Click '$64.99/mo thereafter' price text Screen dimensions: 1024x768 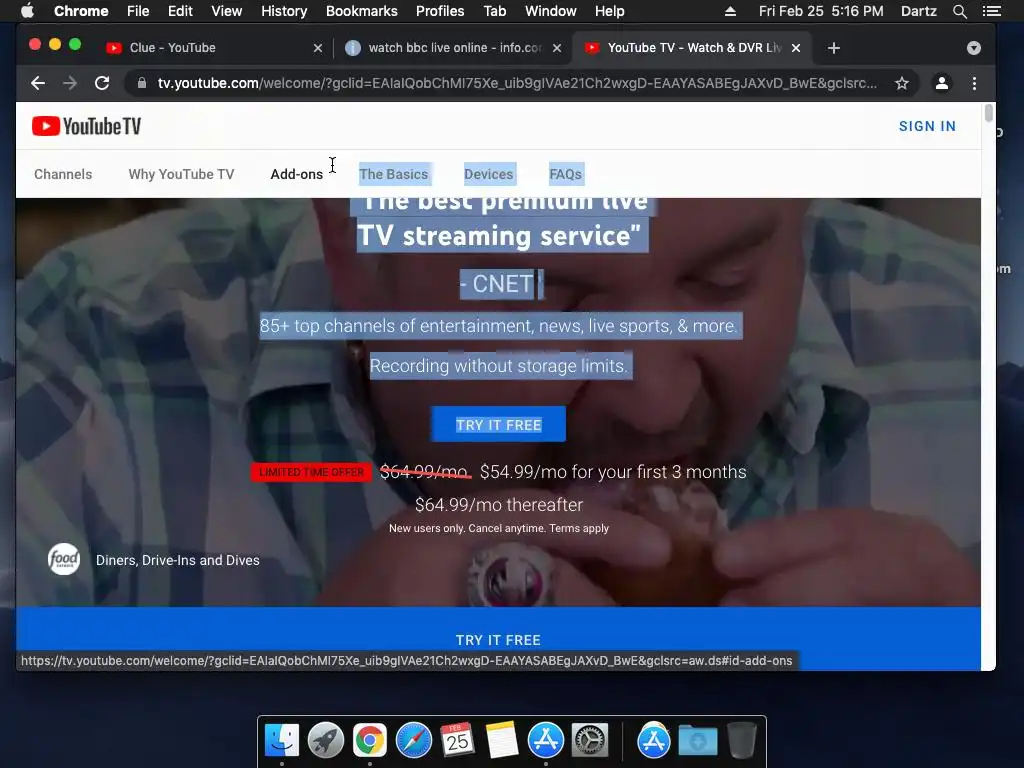[x=499, y=505]
